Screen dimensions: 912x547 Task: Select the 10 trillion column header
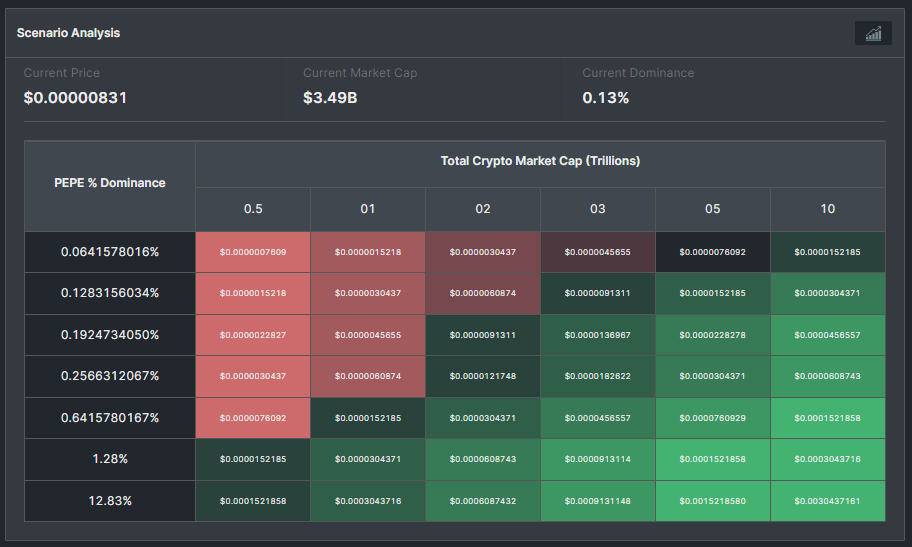pyautogui.click(x=828, y=209)
